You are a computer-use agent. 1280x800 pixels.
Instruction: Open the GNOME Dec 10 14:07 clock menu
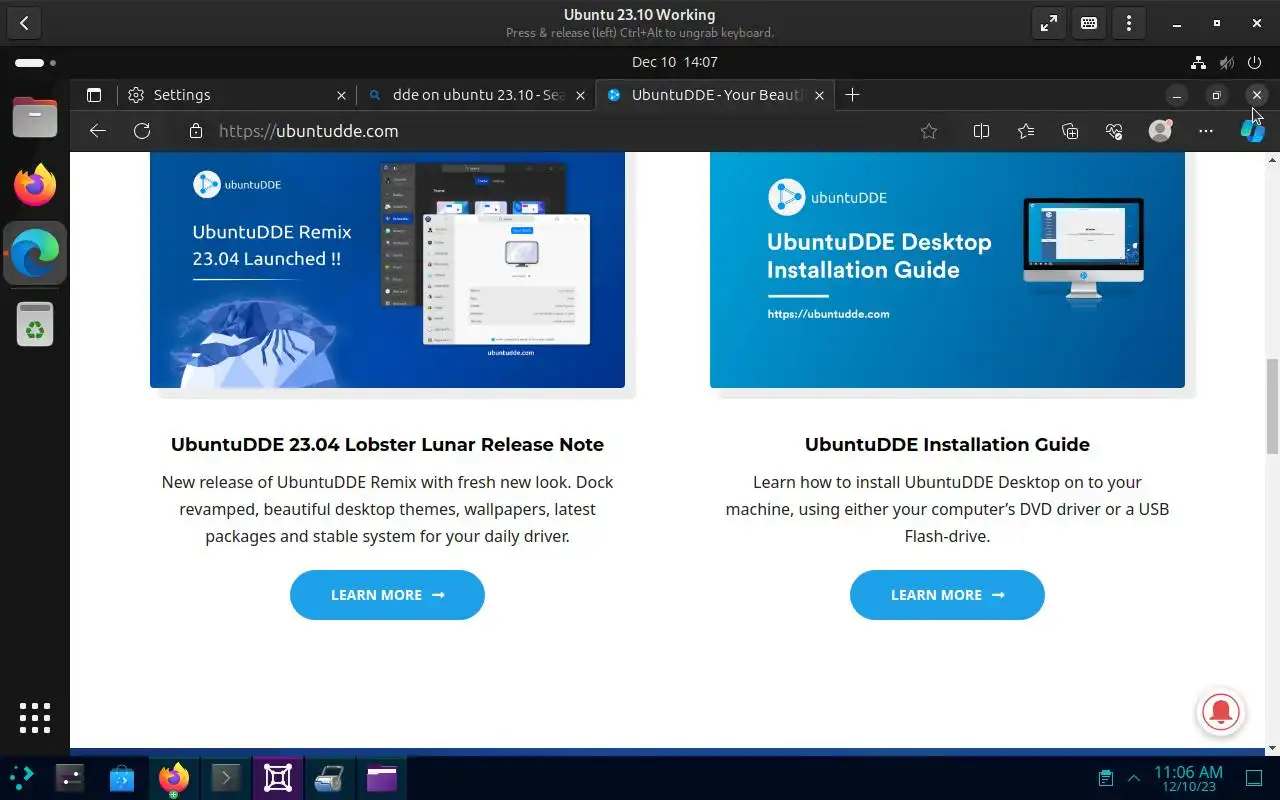coord(674,62)
